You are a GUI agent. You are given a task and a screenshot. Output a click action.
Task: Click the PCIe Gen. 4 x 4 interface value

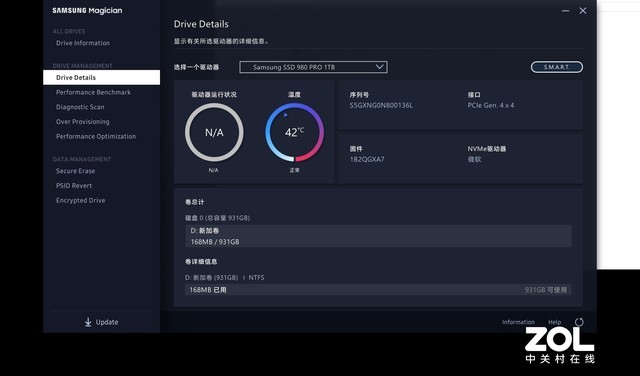tap(491, 105)
